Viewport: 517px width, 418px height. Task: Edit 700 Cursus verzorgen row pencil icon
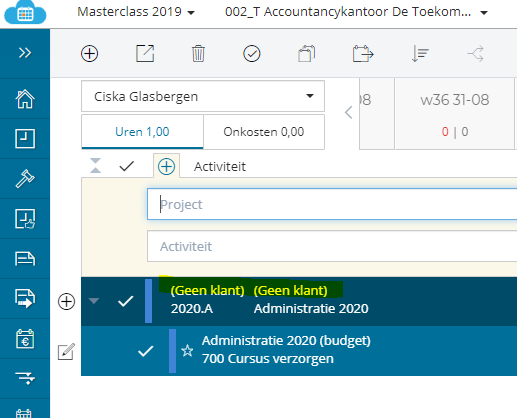click(x=66, y=351)
